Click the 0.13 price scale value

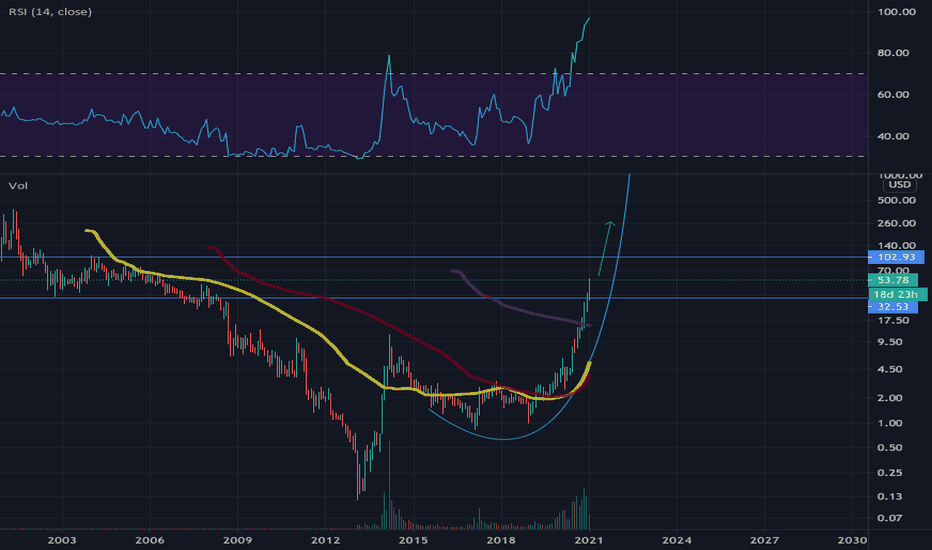pos(890,496)
